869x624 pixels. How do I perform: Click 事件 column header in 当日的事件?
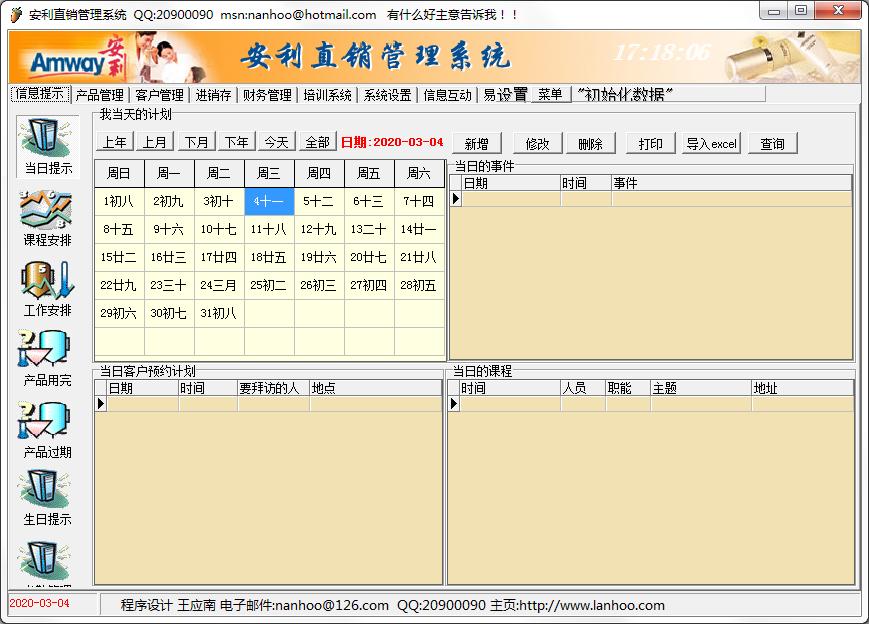click(x=732, y=183)
